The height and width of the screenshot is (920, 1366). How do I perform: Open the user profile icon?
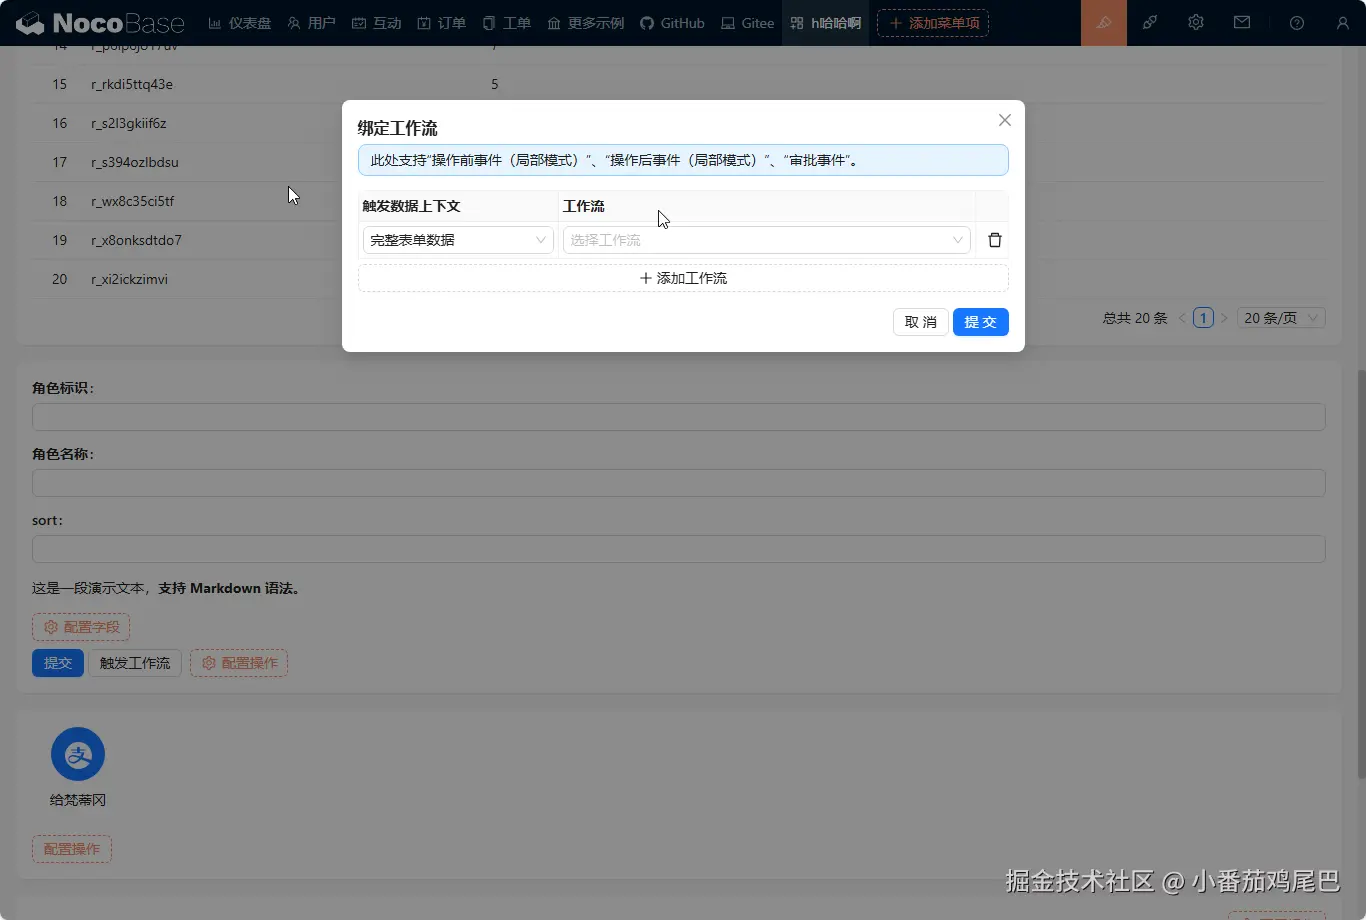pos(1343,23)
